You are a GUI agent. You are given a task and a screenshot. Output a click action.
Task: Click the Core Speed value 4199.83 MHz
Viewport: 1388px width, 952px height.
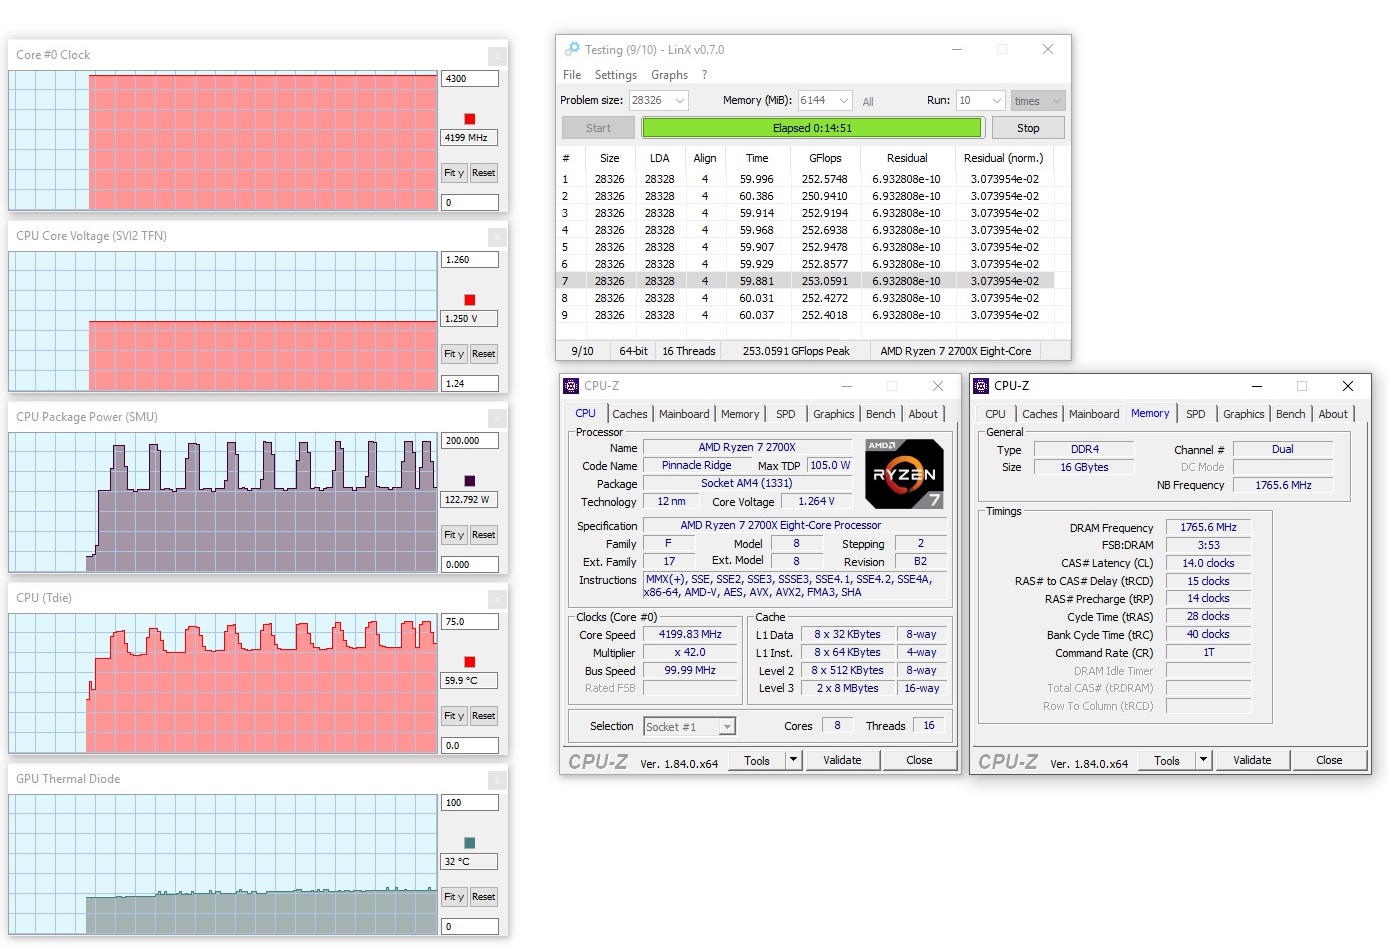[690, 635]
